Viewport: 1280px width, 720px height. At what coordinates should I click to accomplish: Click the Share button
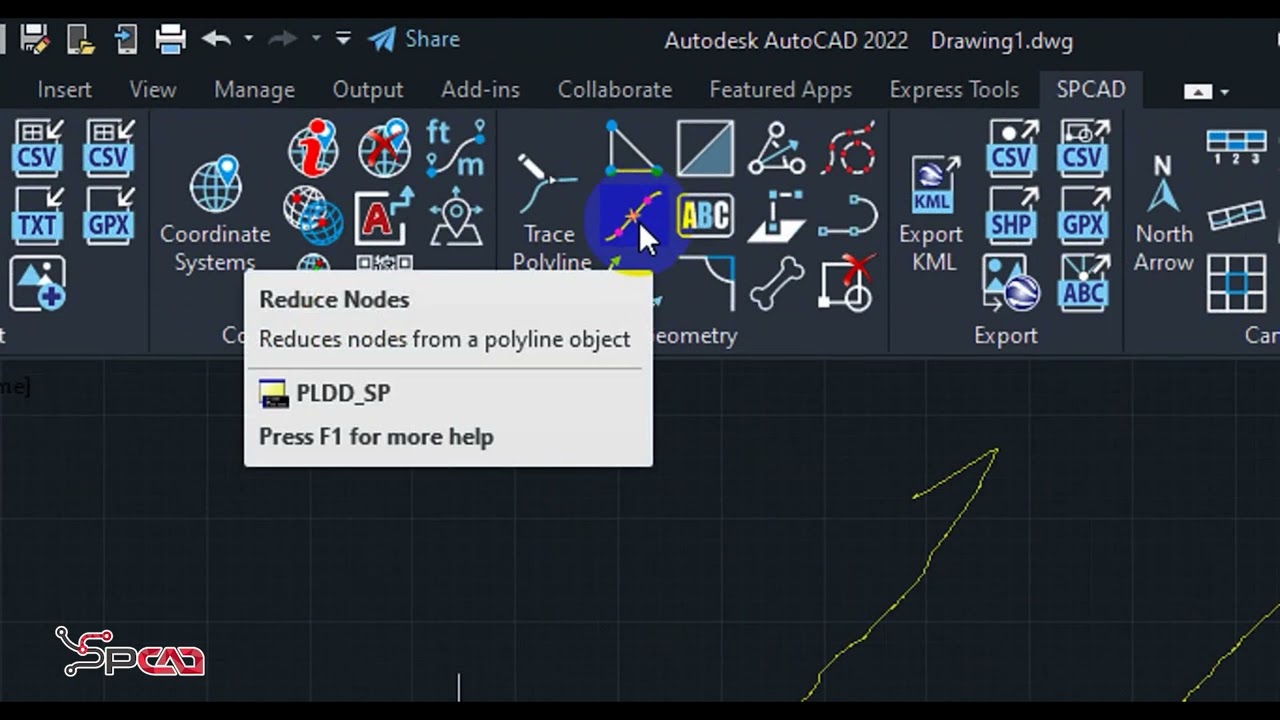(414, 39)
